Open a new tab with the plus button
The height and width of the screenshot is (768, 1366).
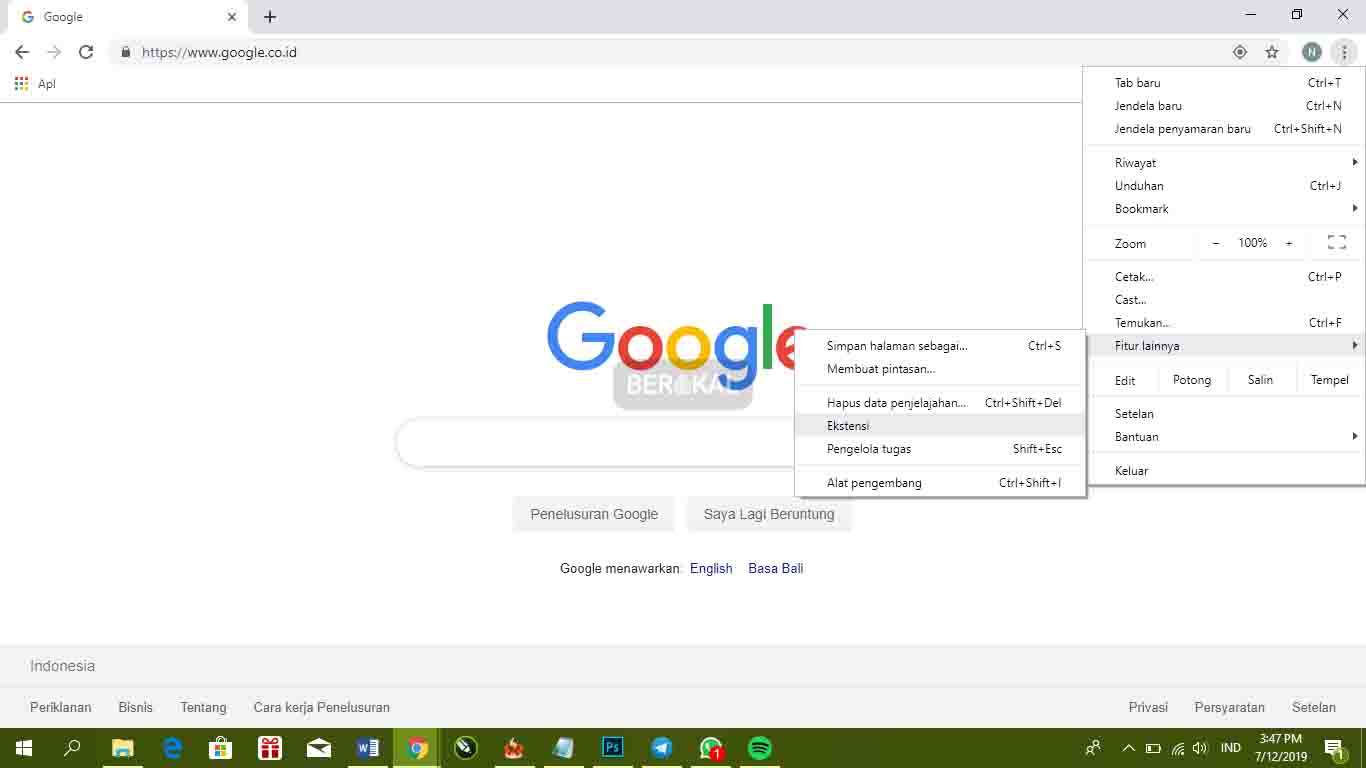click(270, 17)
